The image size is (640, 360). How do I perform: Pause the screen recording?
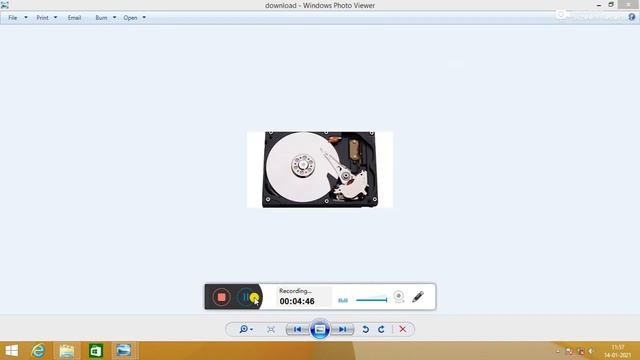245,297
